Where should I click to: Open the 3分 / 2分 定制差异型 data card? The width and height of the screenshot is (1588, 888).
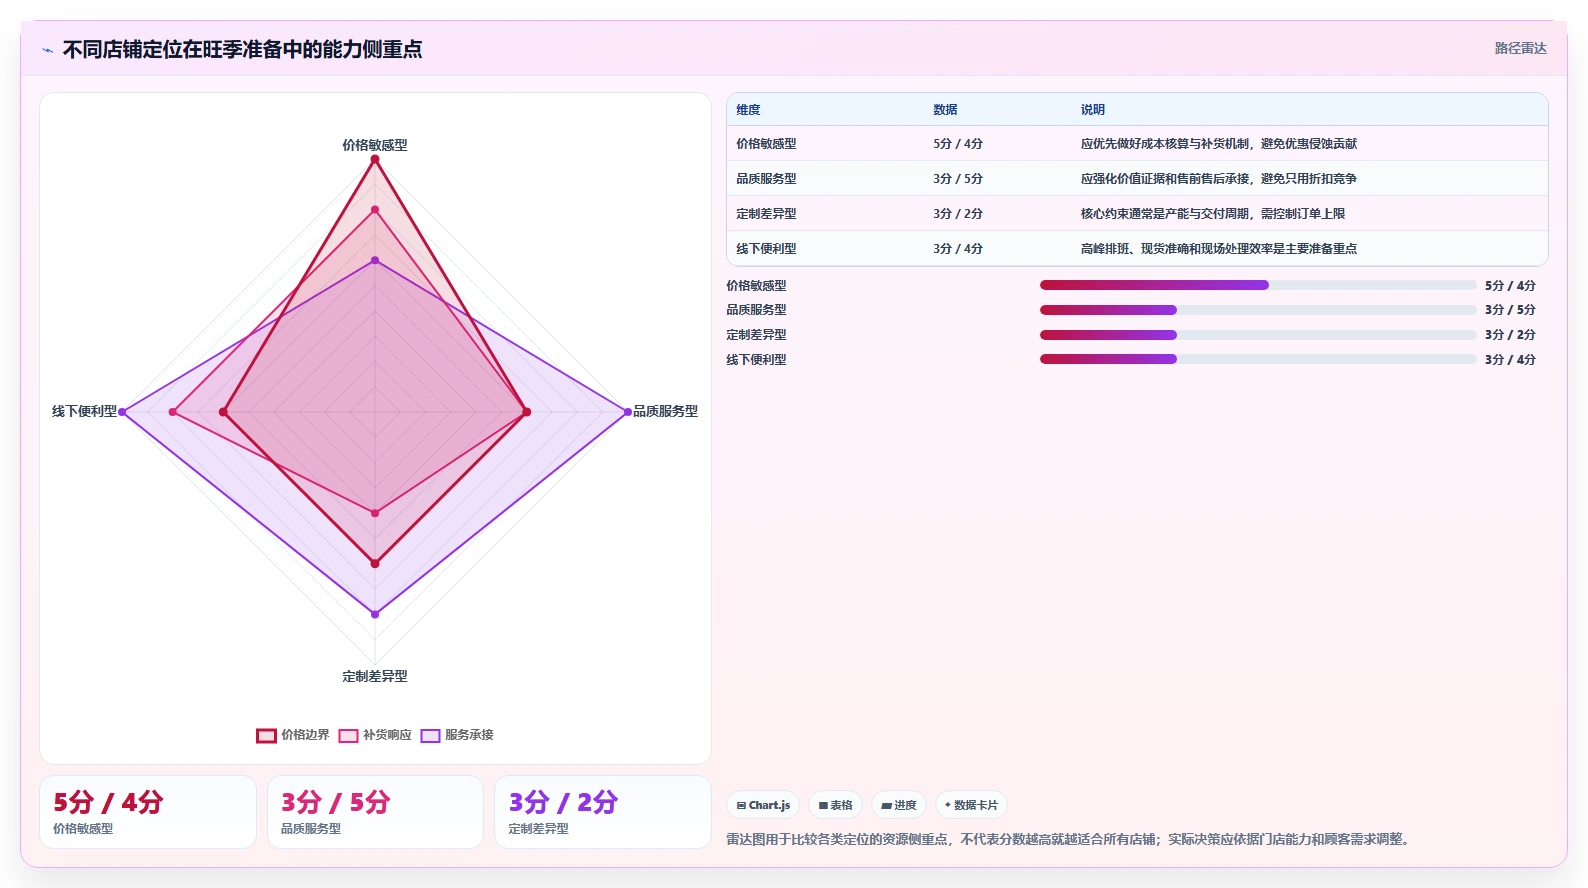click(x=603, y=812)
